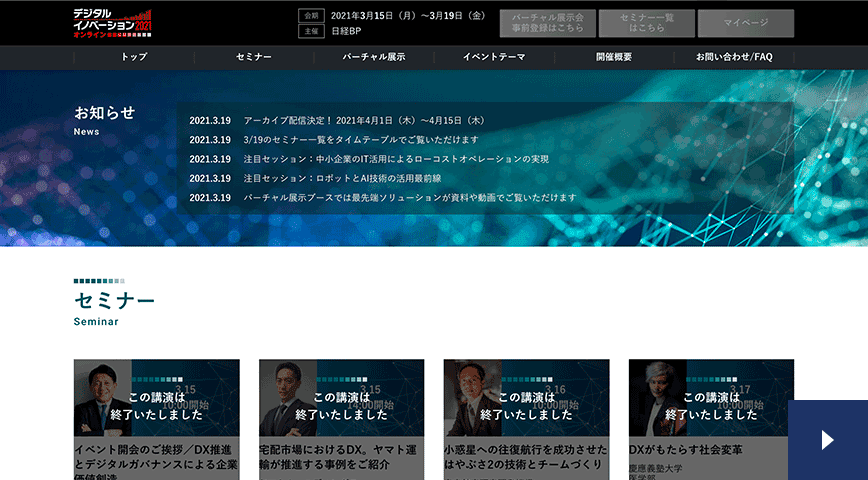This screenshot has height=480, width=868.
Task: Open the 宅配市場におけるDX seminar thumbnail
Action: coord(341,397)
